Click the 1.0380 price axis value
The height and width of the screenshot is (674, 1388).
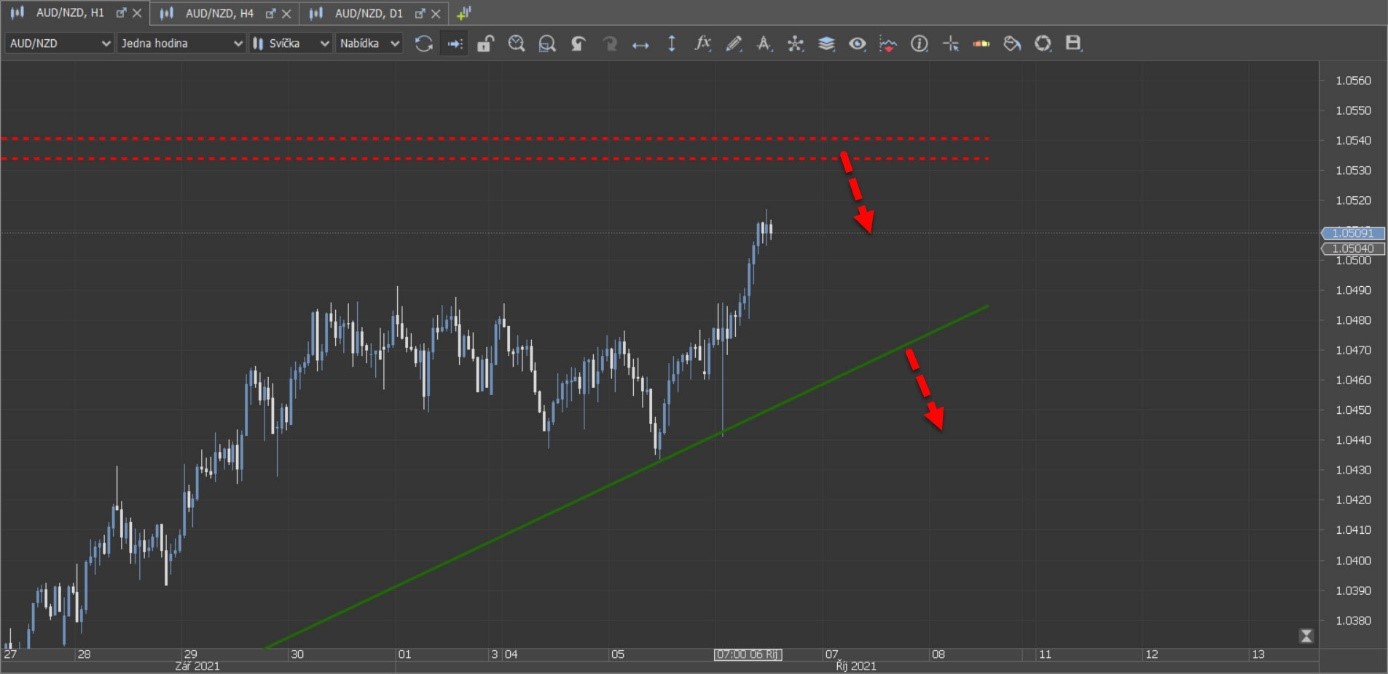coord(1352,620)
